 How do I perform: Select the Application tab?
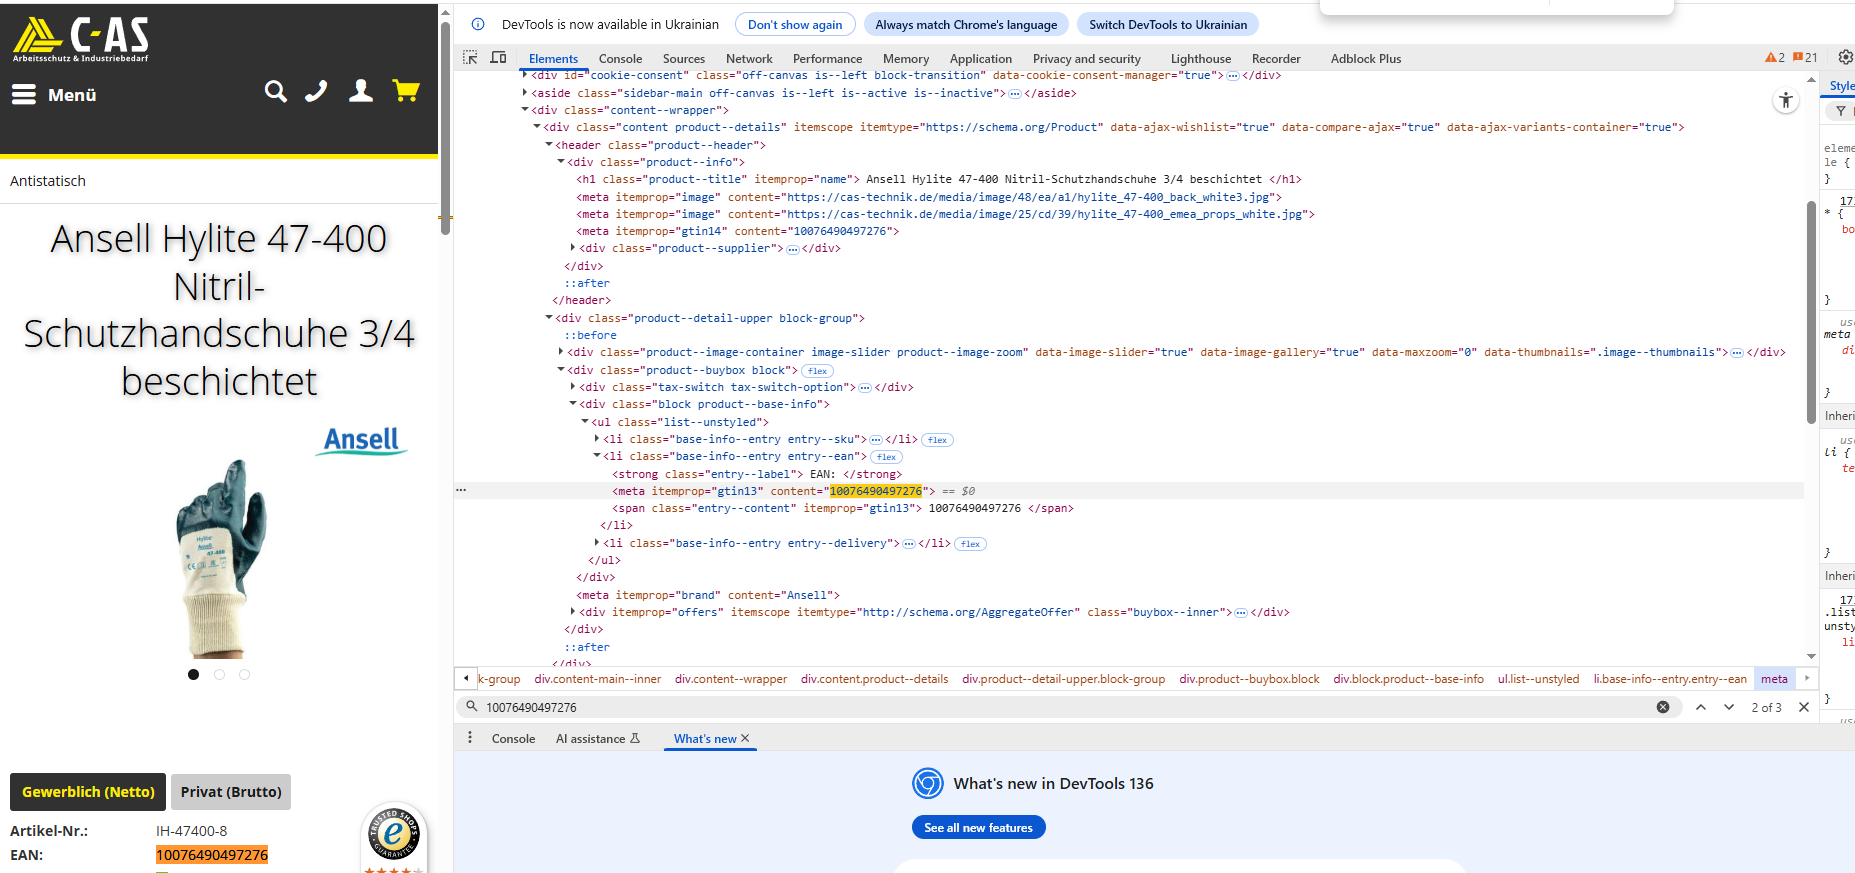click(x=981, y=59)
